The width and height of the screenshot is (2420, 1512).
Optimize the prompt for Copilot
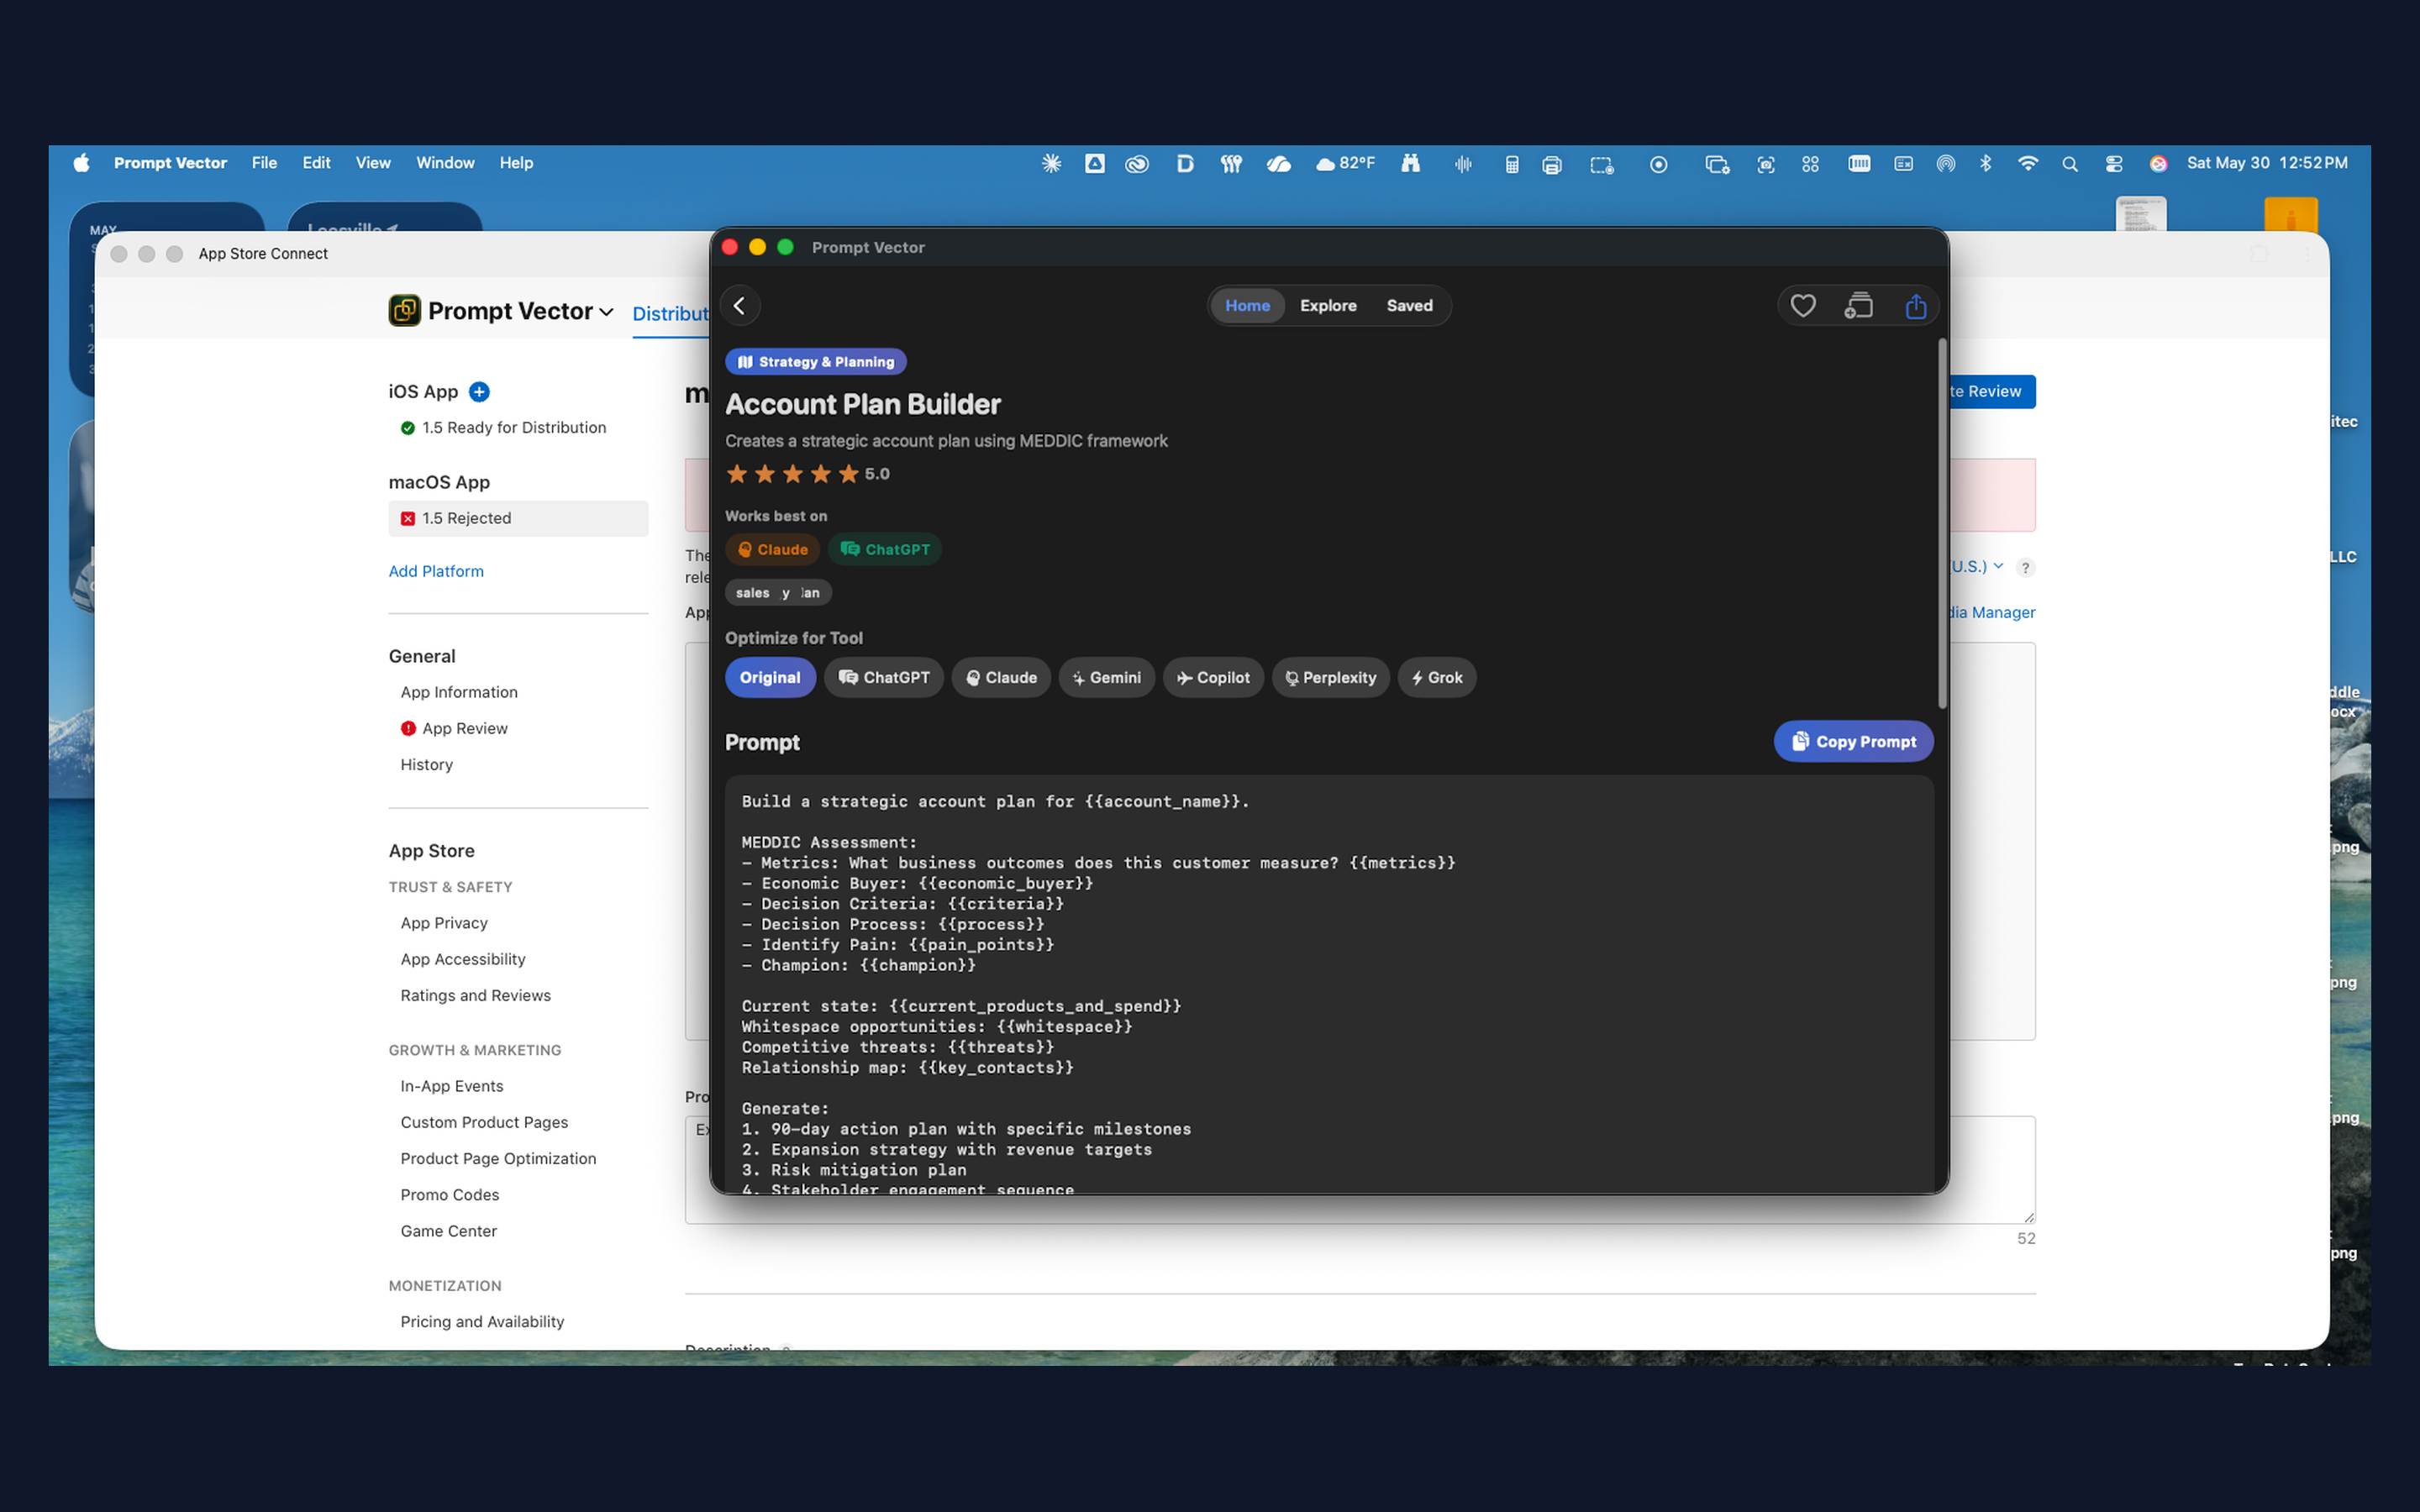1213,678
